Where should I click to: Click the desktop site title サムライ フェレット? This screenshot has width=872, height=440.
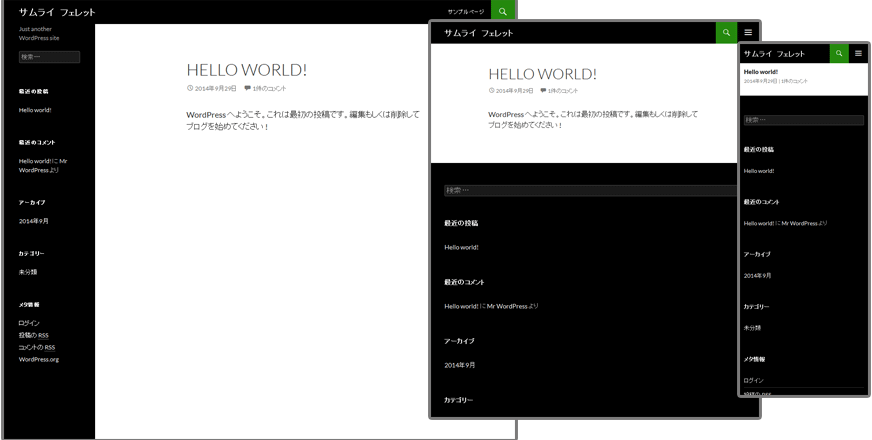[57, 12]
